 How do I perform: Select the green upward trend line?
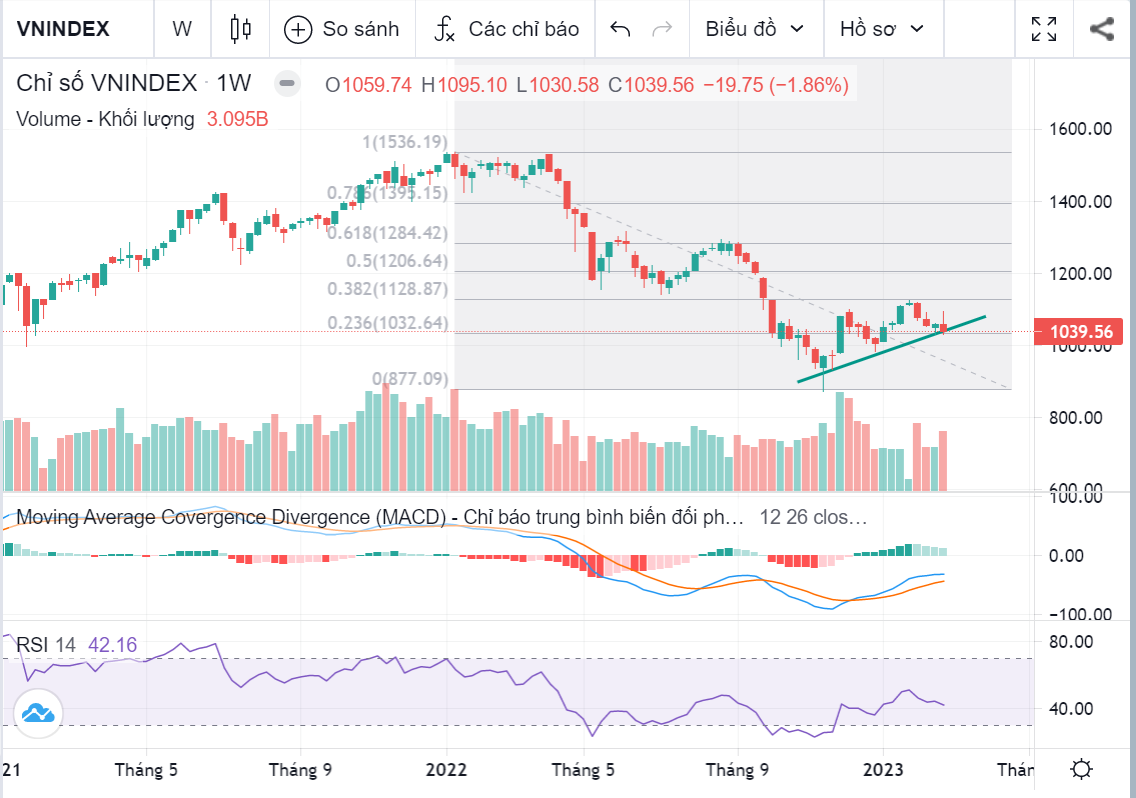tap(891, 349)
